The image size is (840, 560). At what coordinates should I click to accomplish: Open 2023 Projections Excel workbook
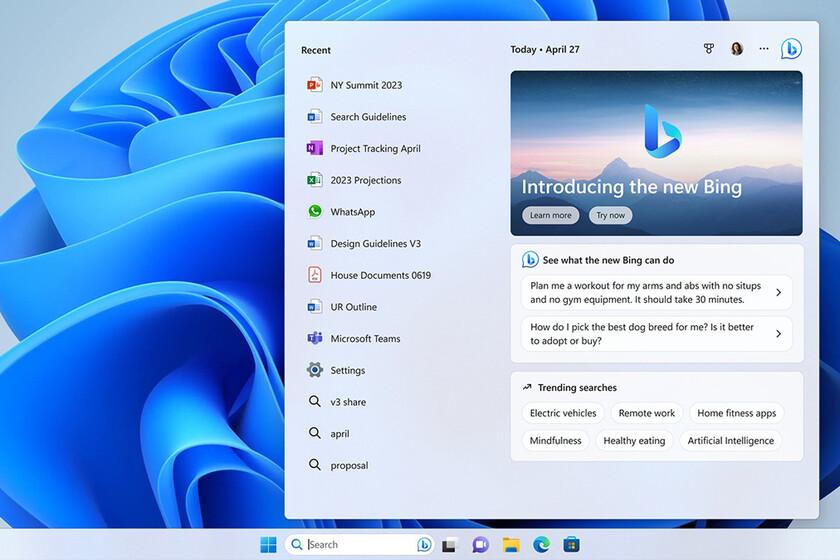tap(365, 181)
